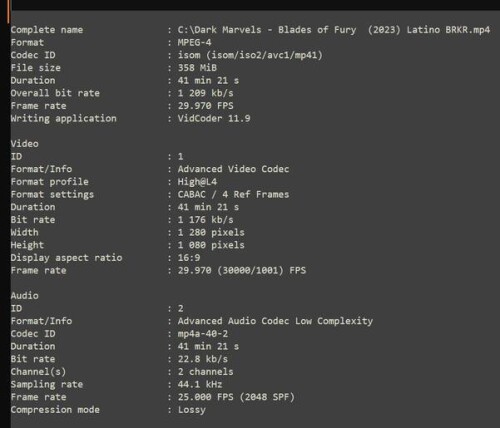Select the CABAC / 4 Ref Frames text
Viewport: 500px width, 428px height.
click(233, 194)
